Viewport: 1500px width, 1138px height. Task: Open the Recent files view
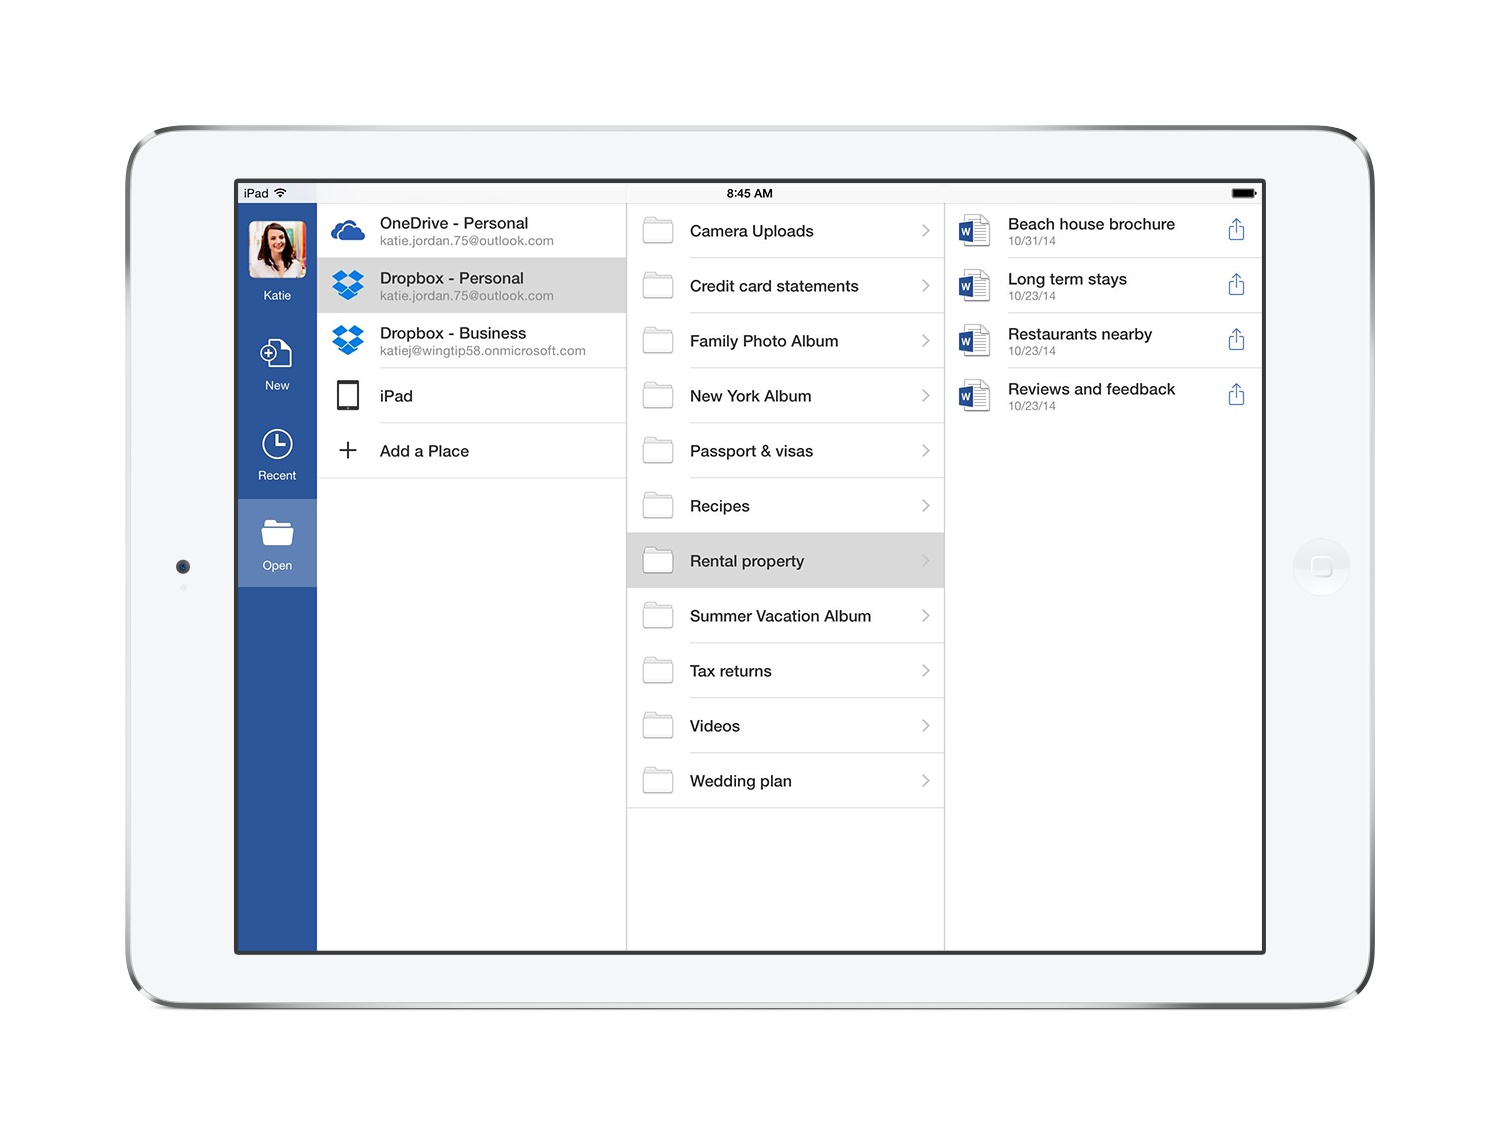point(276,446)
